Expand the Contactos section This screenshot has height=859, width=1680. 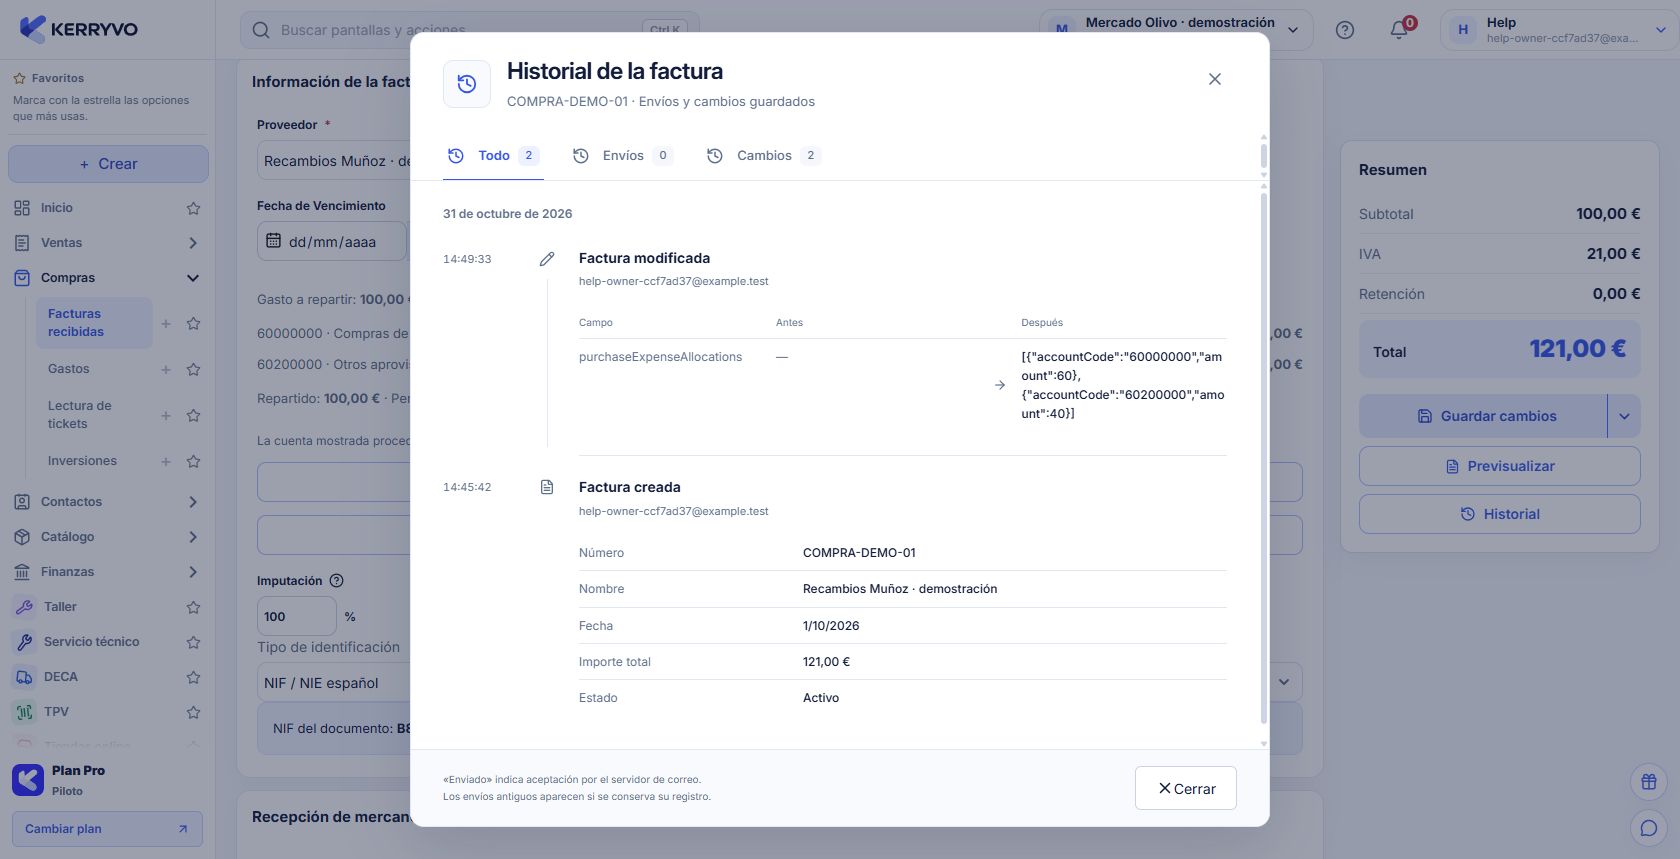(x=108, y=502)
